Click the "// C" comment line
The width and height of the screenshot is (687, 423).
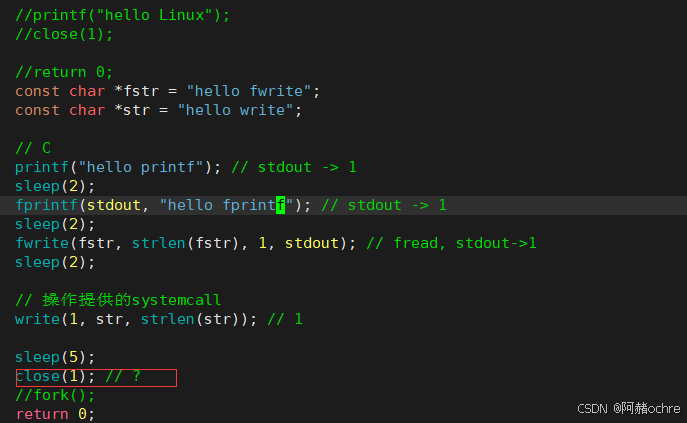click(33, 148)
